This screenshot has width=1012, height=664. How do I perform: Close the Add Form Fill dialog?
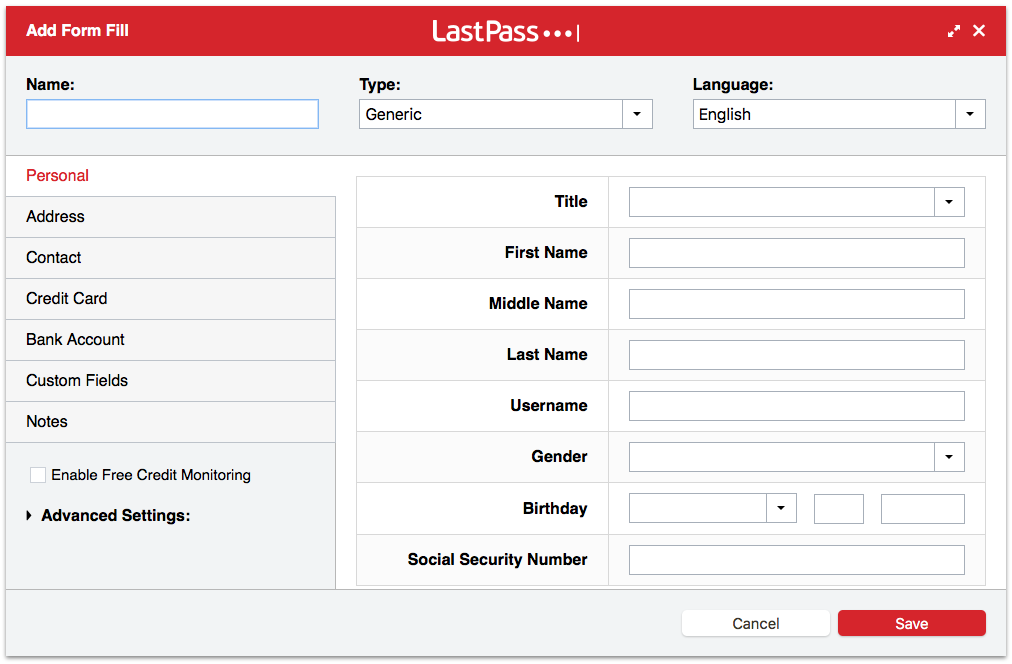[979, 30]
